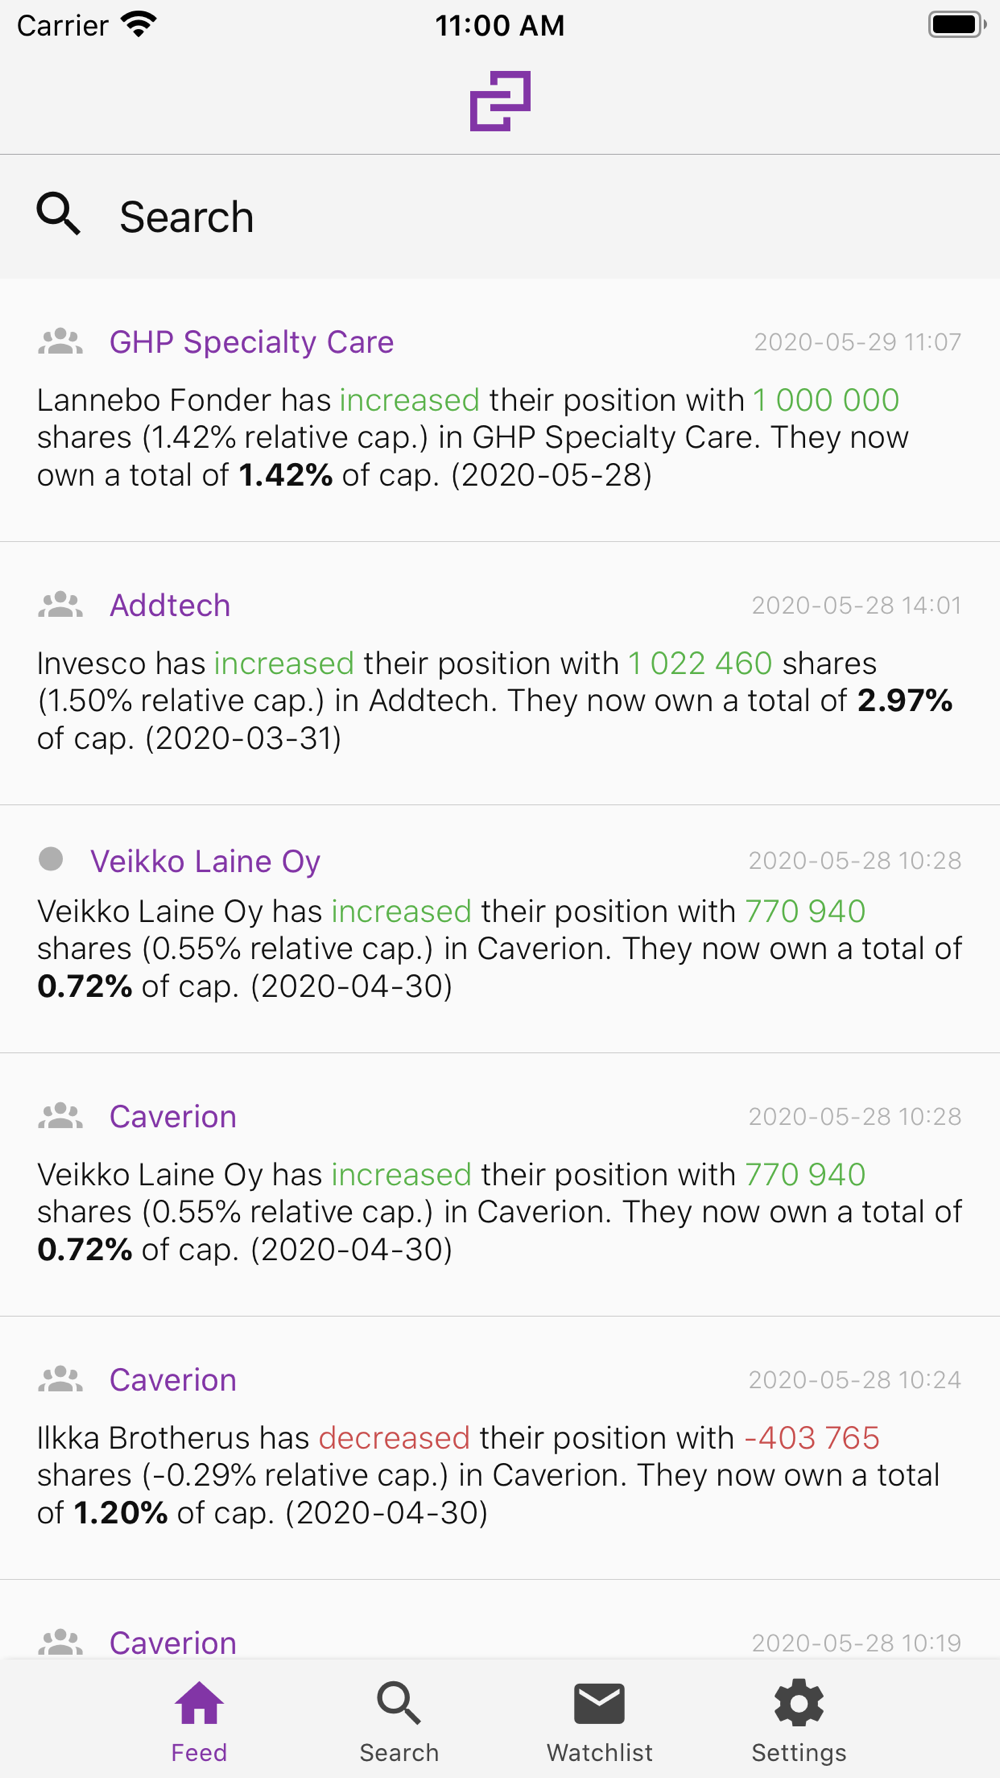Open the Caverion link dated 10:28

point(173,1116)
